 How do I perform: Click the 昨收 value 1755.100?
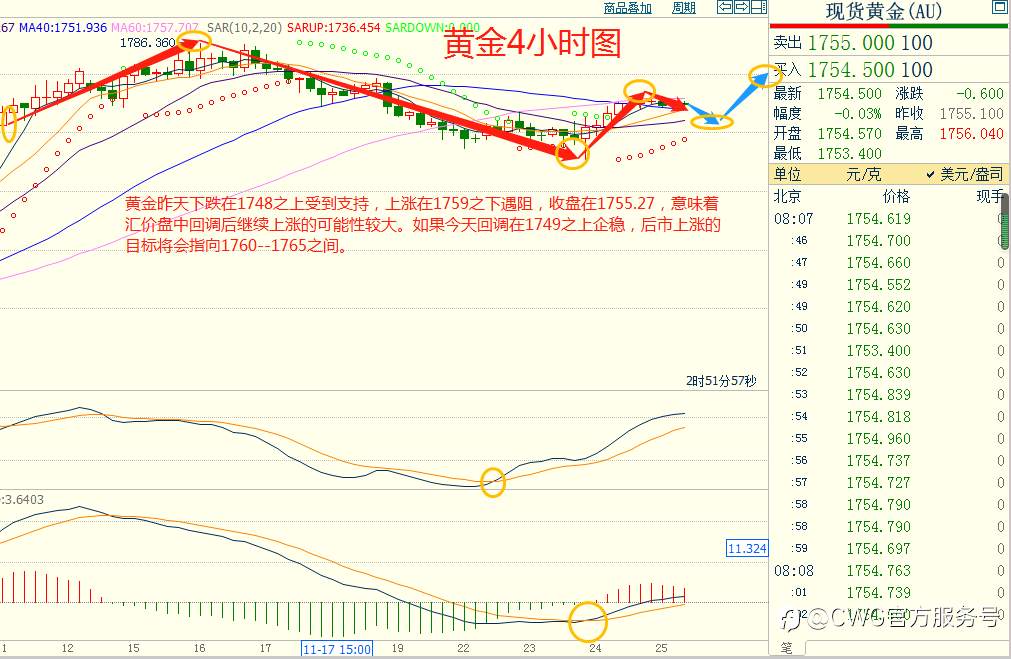[x=971, y=113]
